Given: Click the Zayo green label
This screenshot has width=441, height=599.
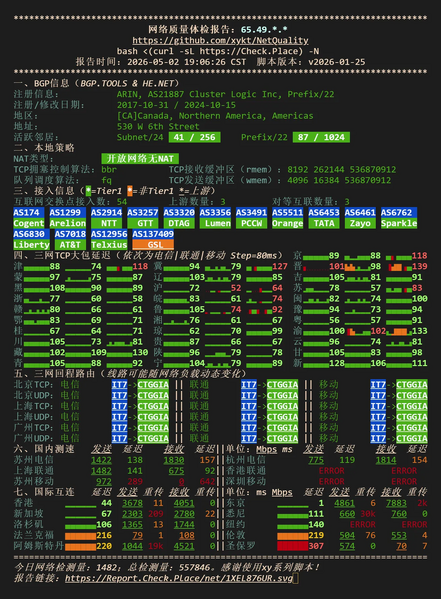Looking at the screenshot, I should [360, 223].
